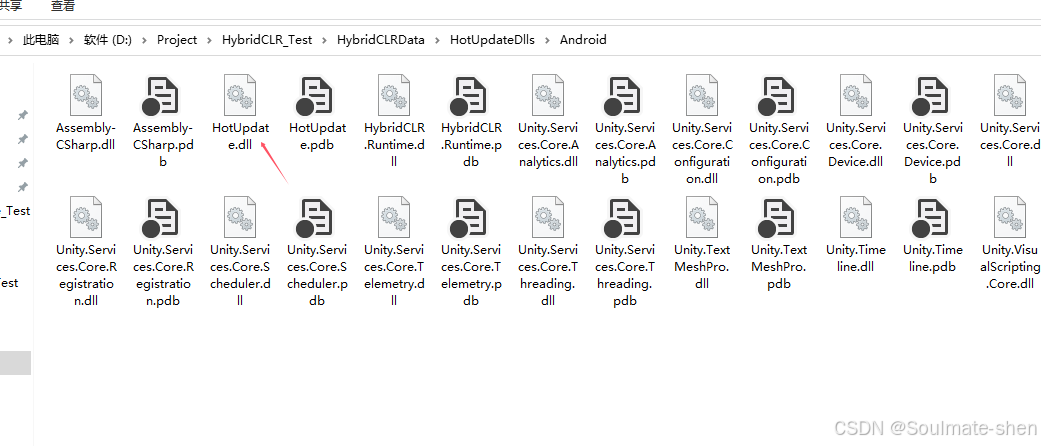Choose Unity.Services.Core.Scheduler.pdb icon
Screen dimensions: 1041x446
pos(315,219)
